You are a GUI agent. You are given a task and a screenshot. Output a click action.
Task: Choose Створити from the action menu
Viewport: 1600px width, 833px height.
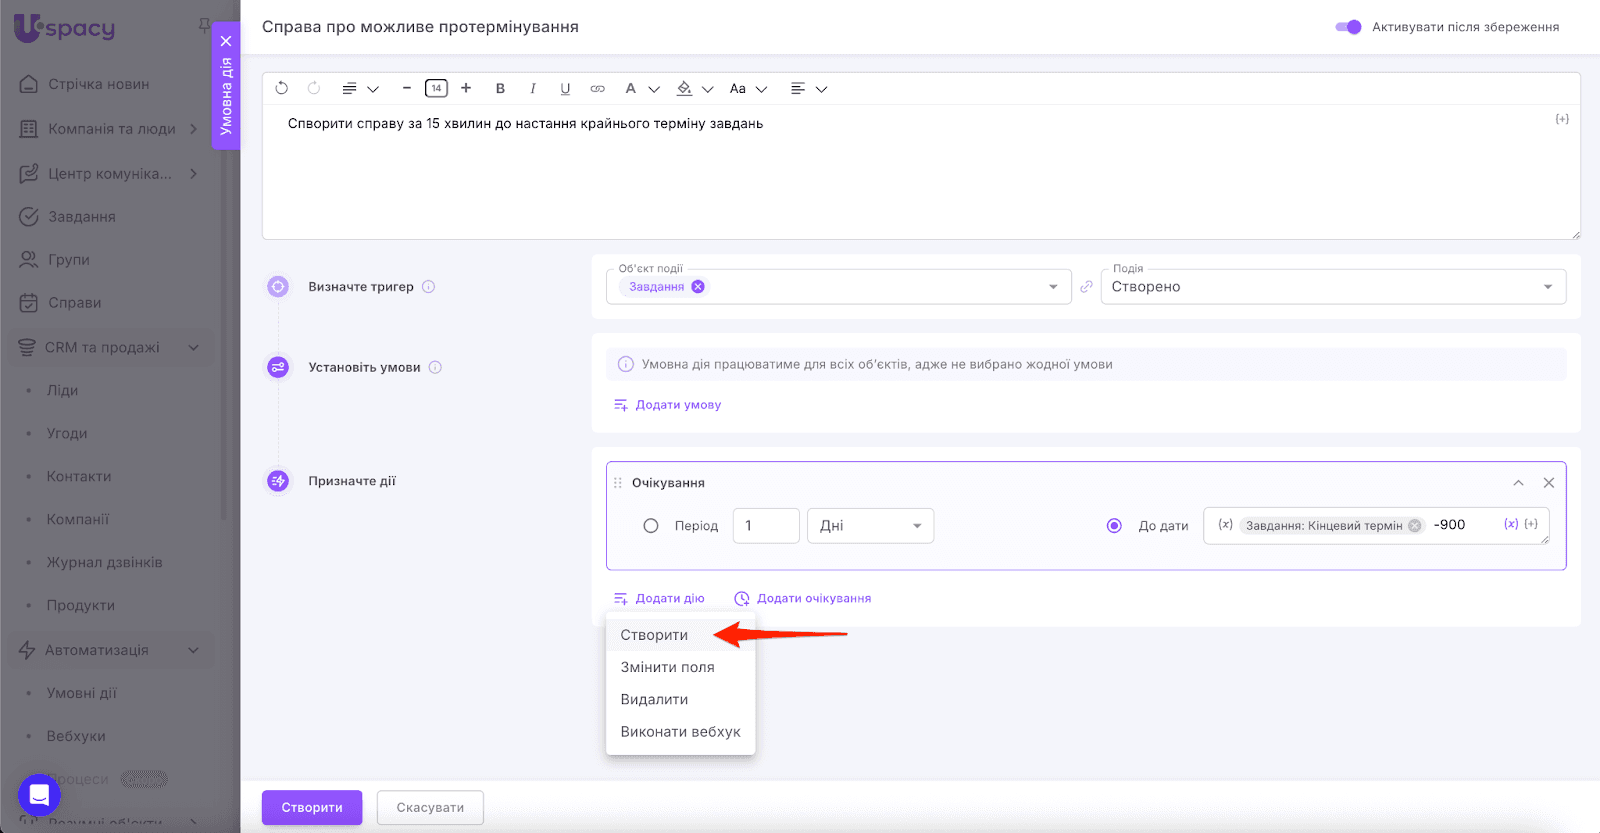tap(654, 635)
